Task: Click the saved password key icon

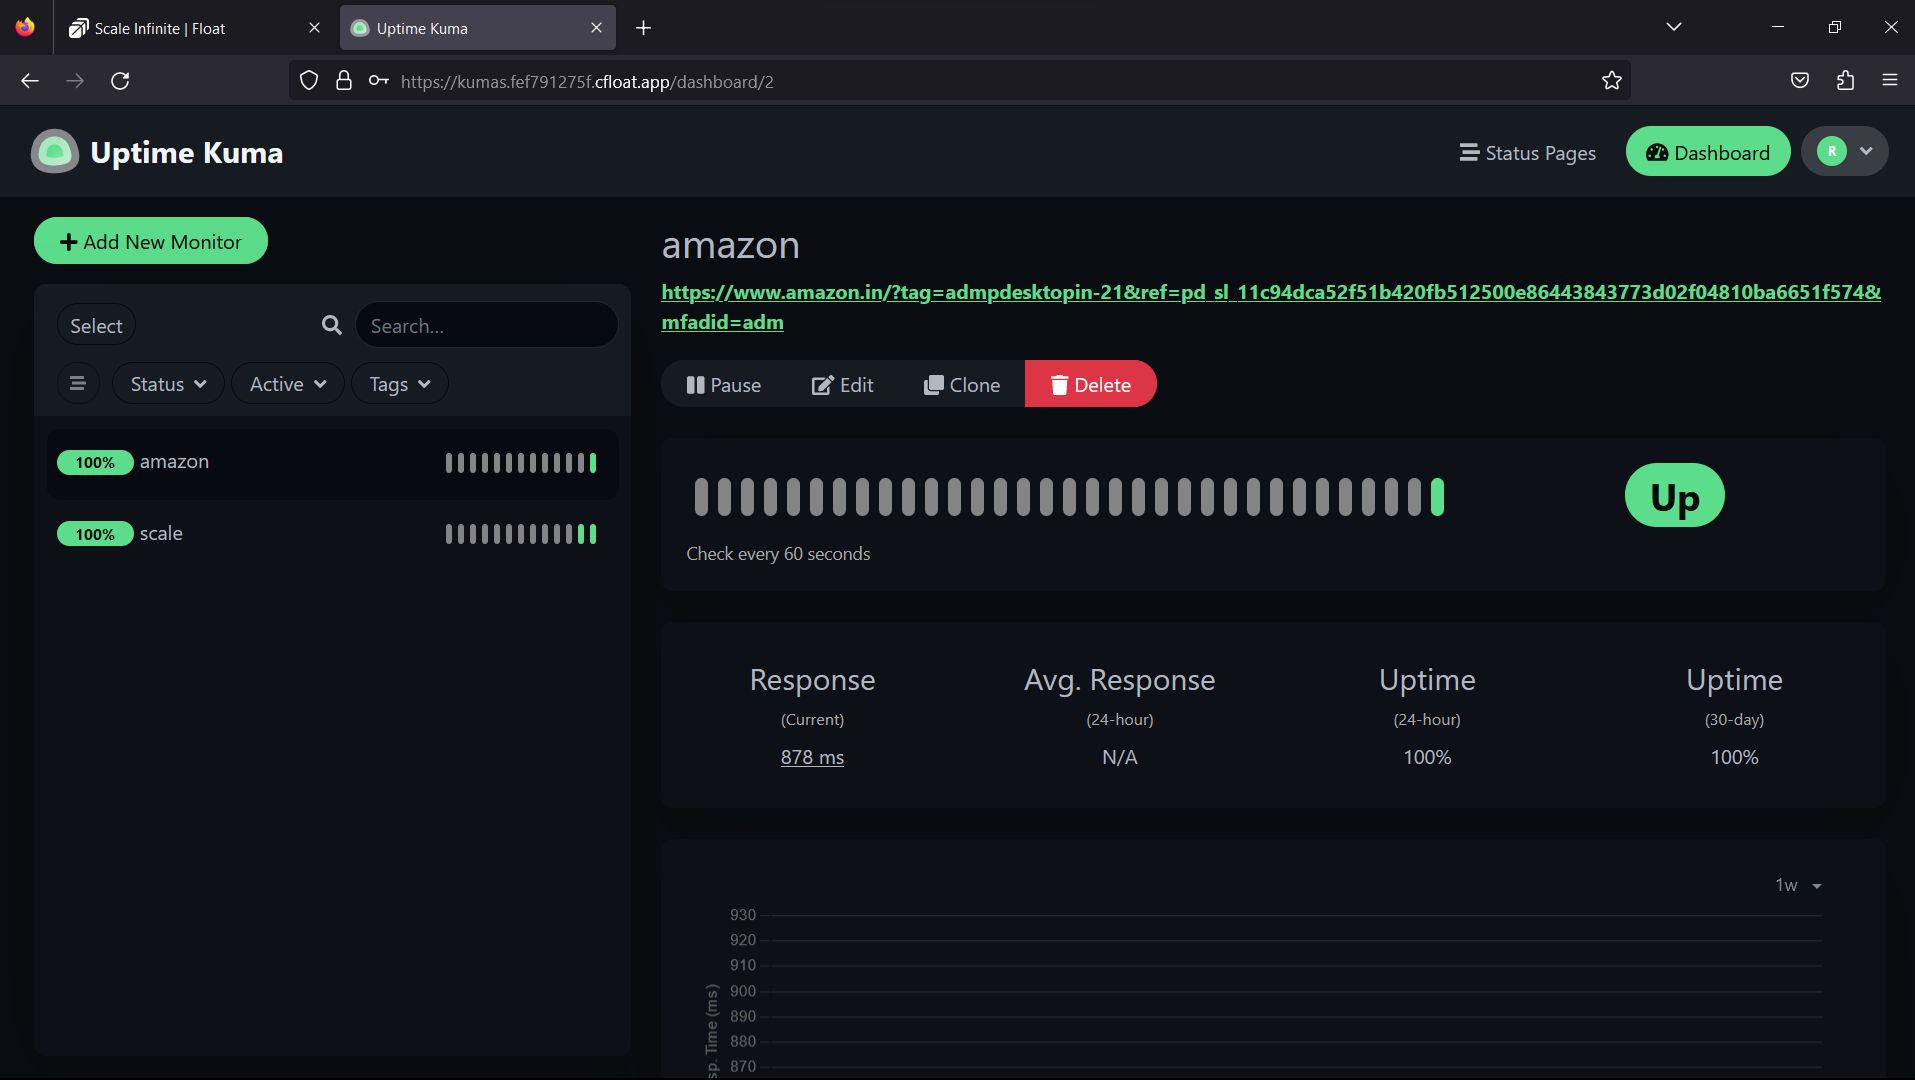Action: [x=378, y=81]
